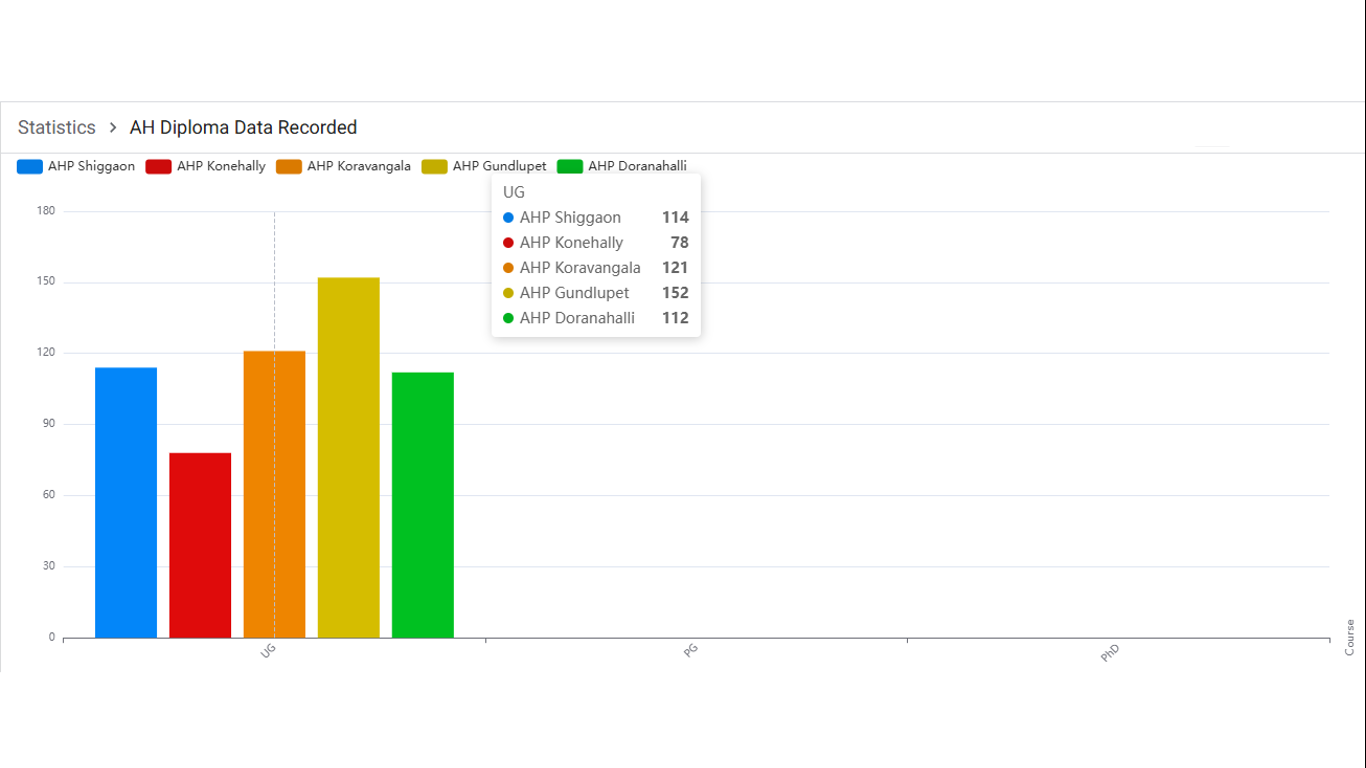Click the red AHP Konehally legend swatch
Image resolution: width=1366 pixels, height=768 pixels.
159,167
